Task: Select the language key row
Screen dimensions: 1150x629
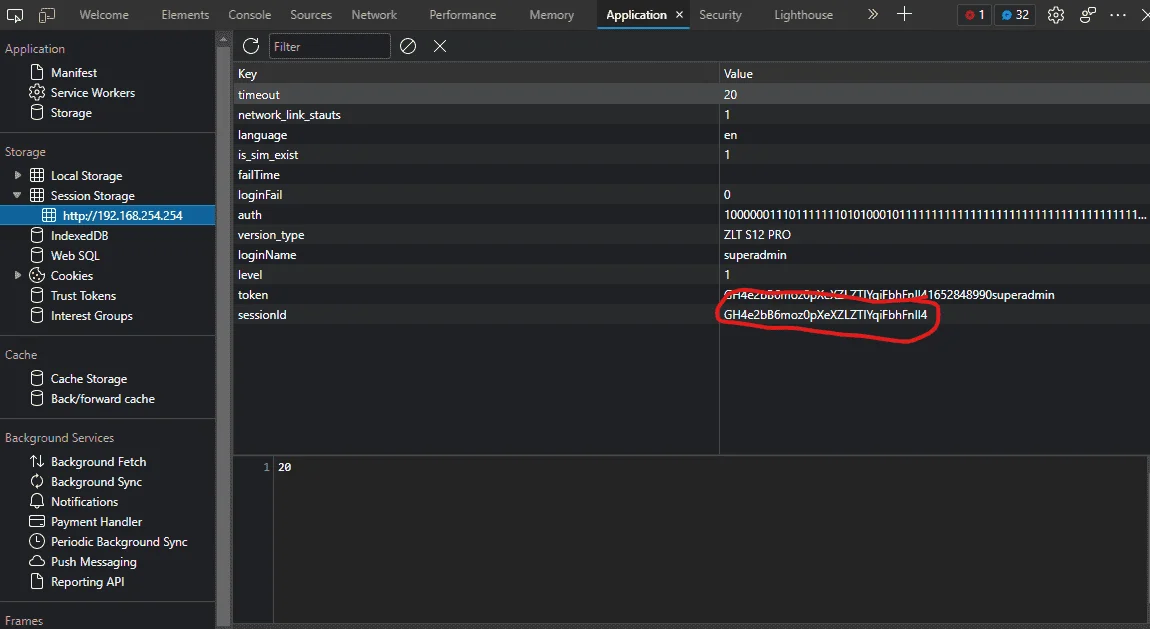Action: 692,135
